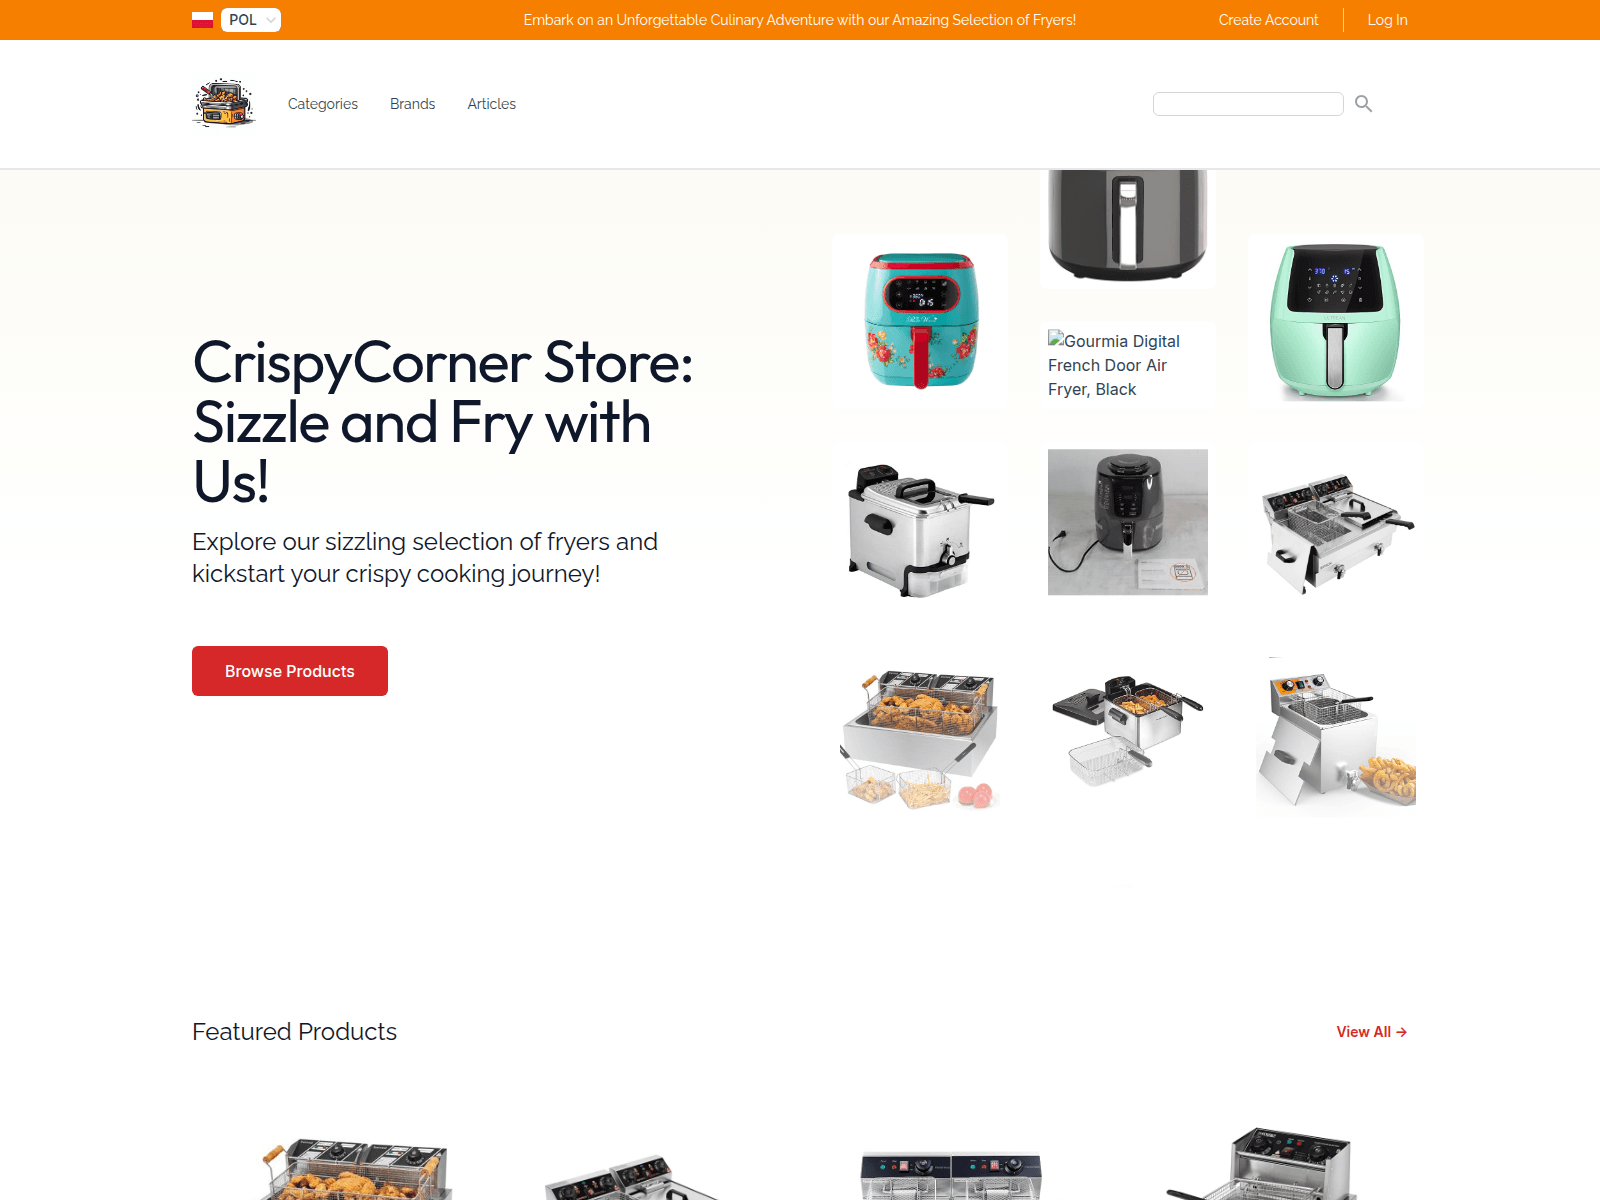Screen dimensions: 1600x1200
Task: Select the stainless steel deep fryer with handle
Action: click(920, 530)
